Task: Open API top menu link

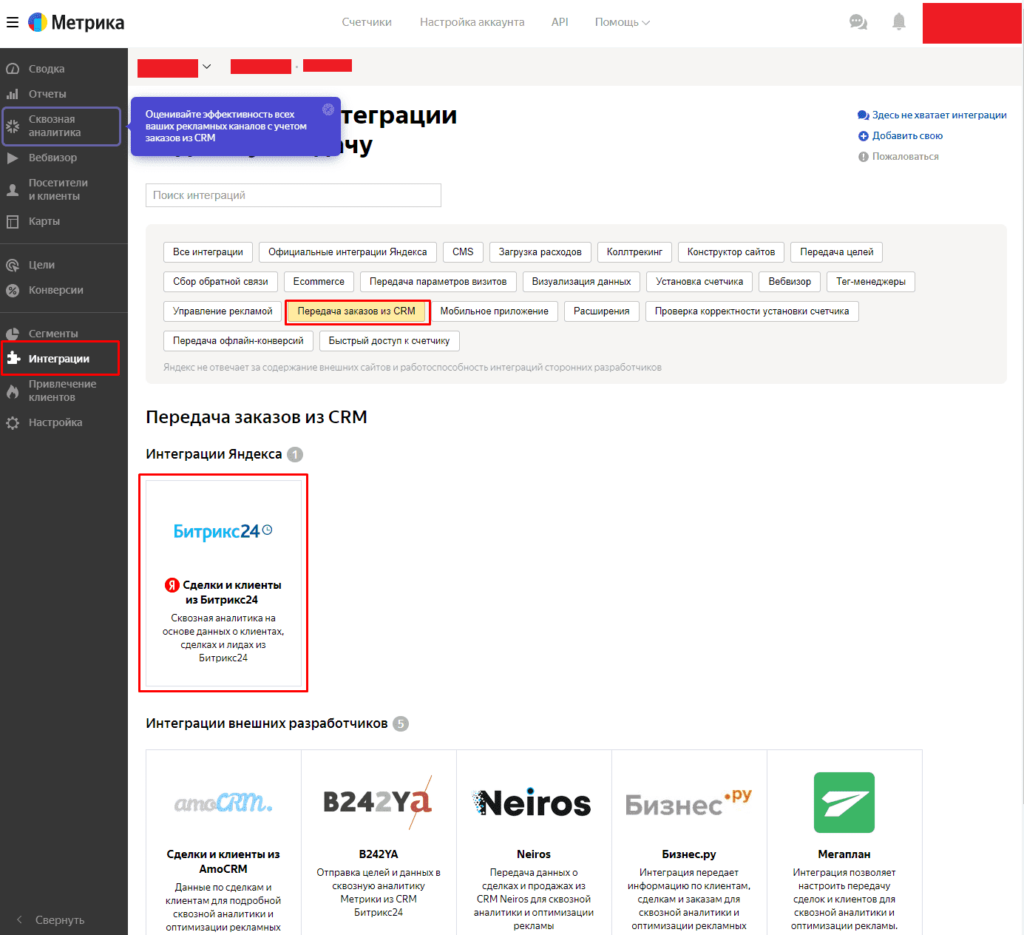Action: tap(560, 22)
